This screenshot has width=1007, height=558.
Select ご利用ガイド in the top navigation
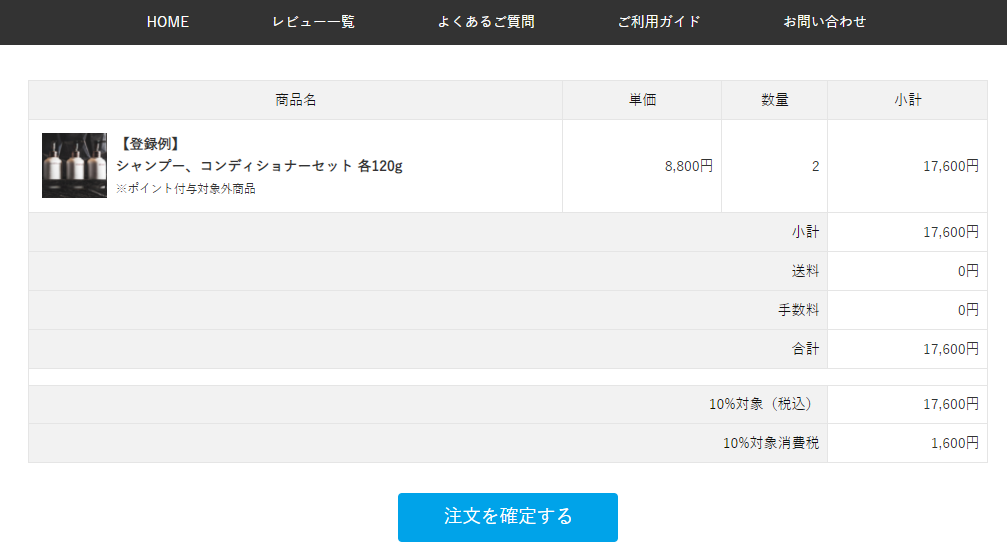659,22
